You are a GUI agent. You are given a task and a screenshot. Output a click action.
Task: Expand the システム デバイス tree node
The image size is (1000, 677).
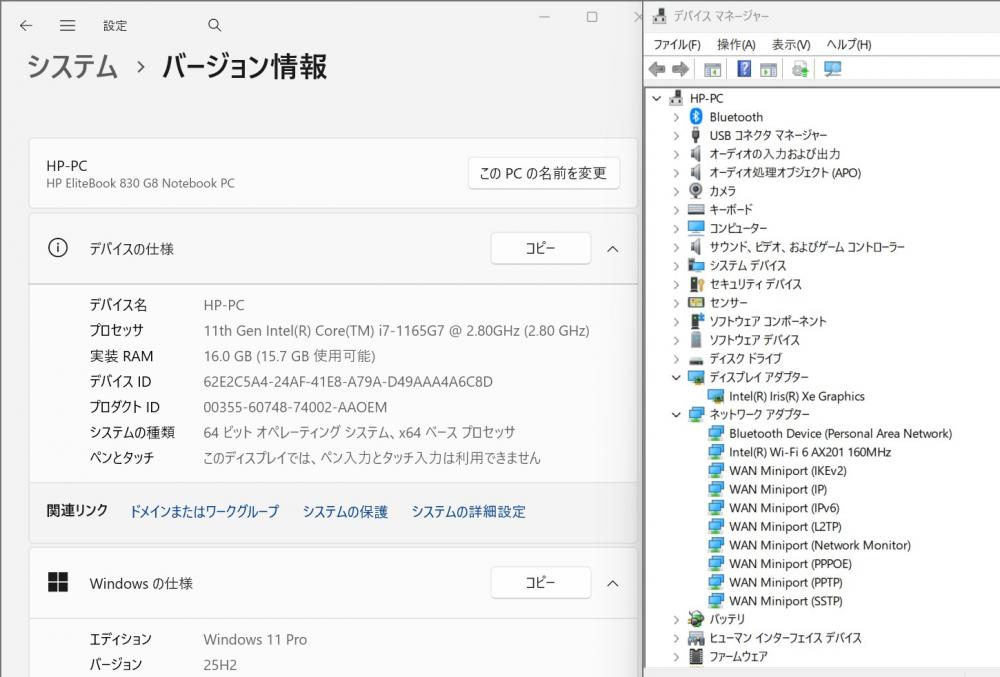[676, 265]
